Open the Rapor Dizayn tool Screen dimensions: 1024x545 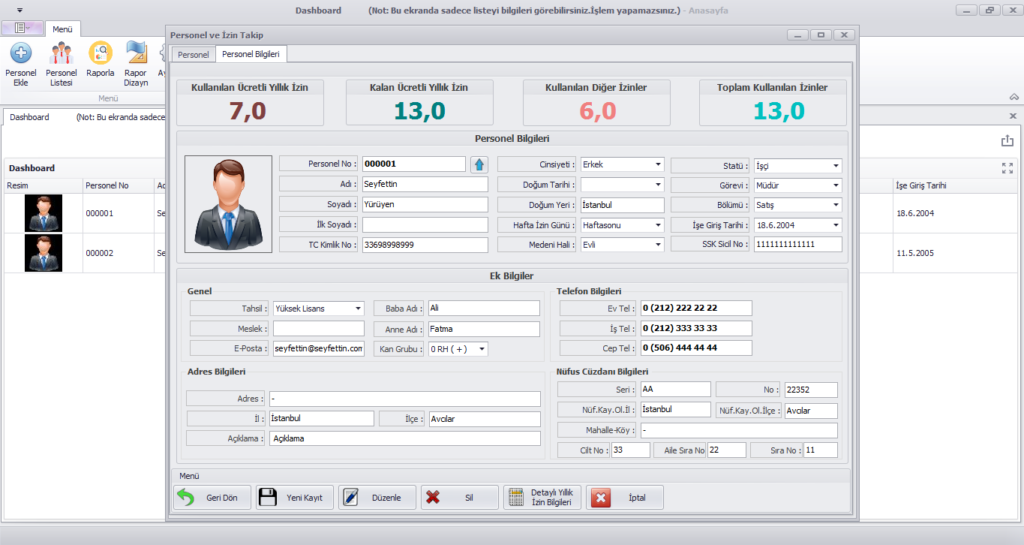tap(136, 53)
